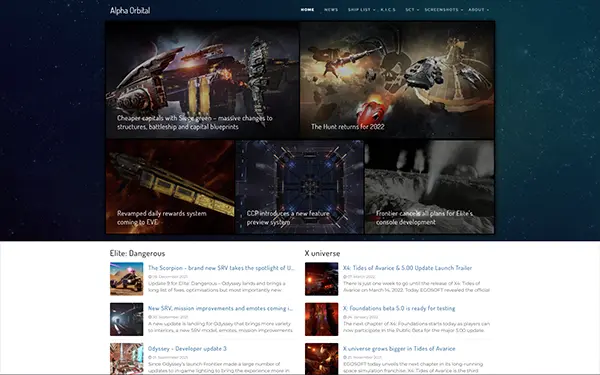Select the HOME menu item
The height and width of the screenshot is (375, 600).
307,10
